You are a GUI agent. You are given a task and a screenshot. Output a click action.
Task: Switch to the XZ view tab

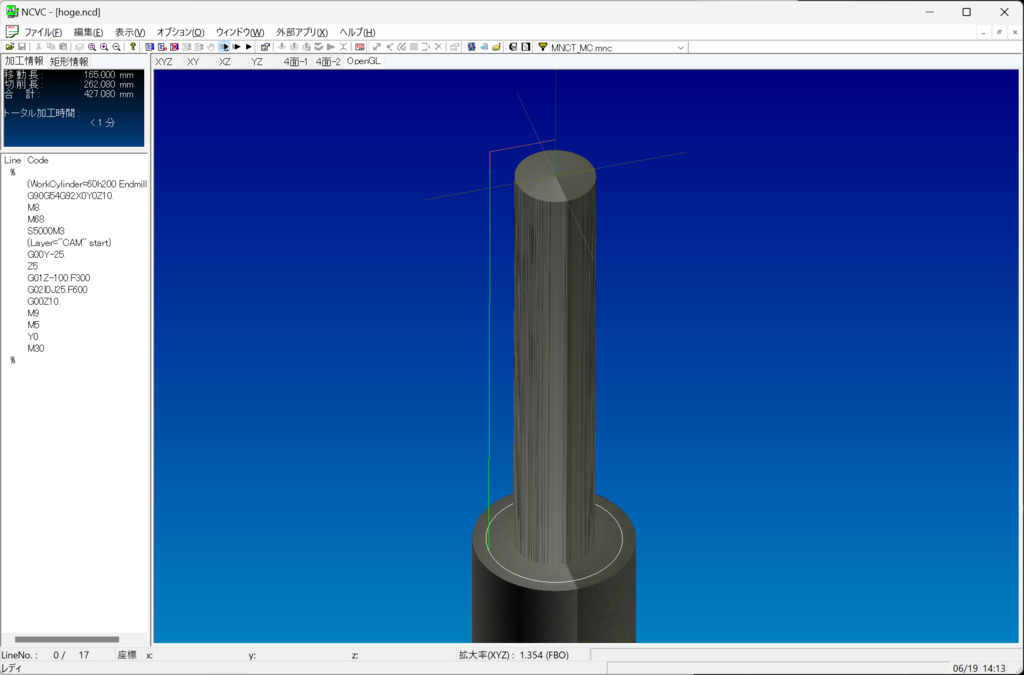click(225, 61)
